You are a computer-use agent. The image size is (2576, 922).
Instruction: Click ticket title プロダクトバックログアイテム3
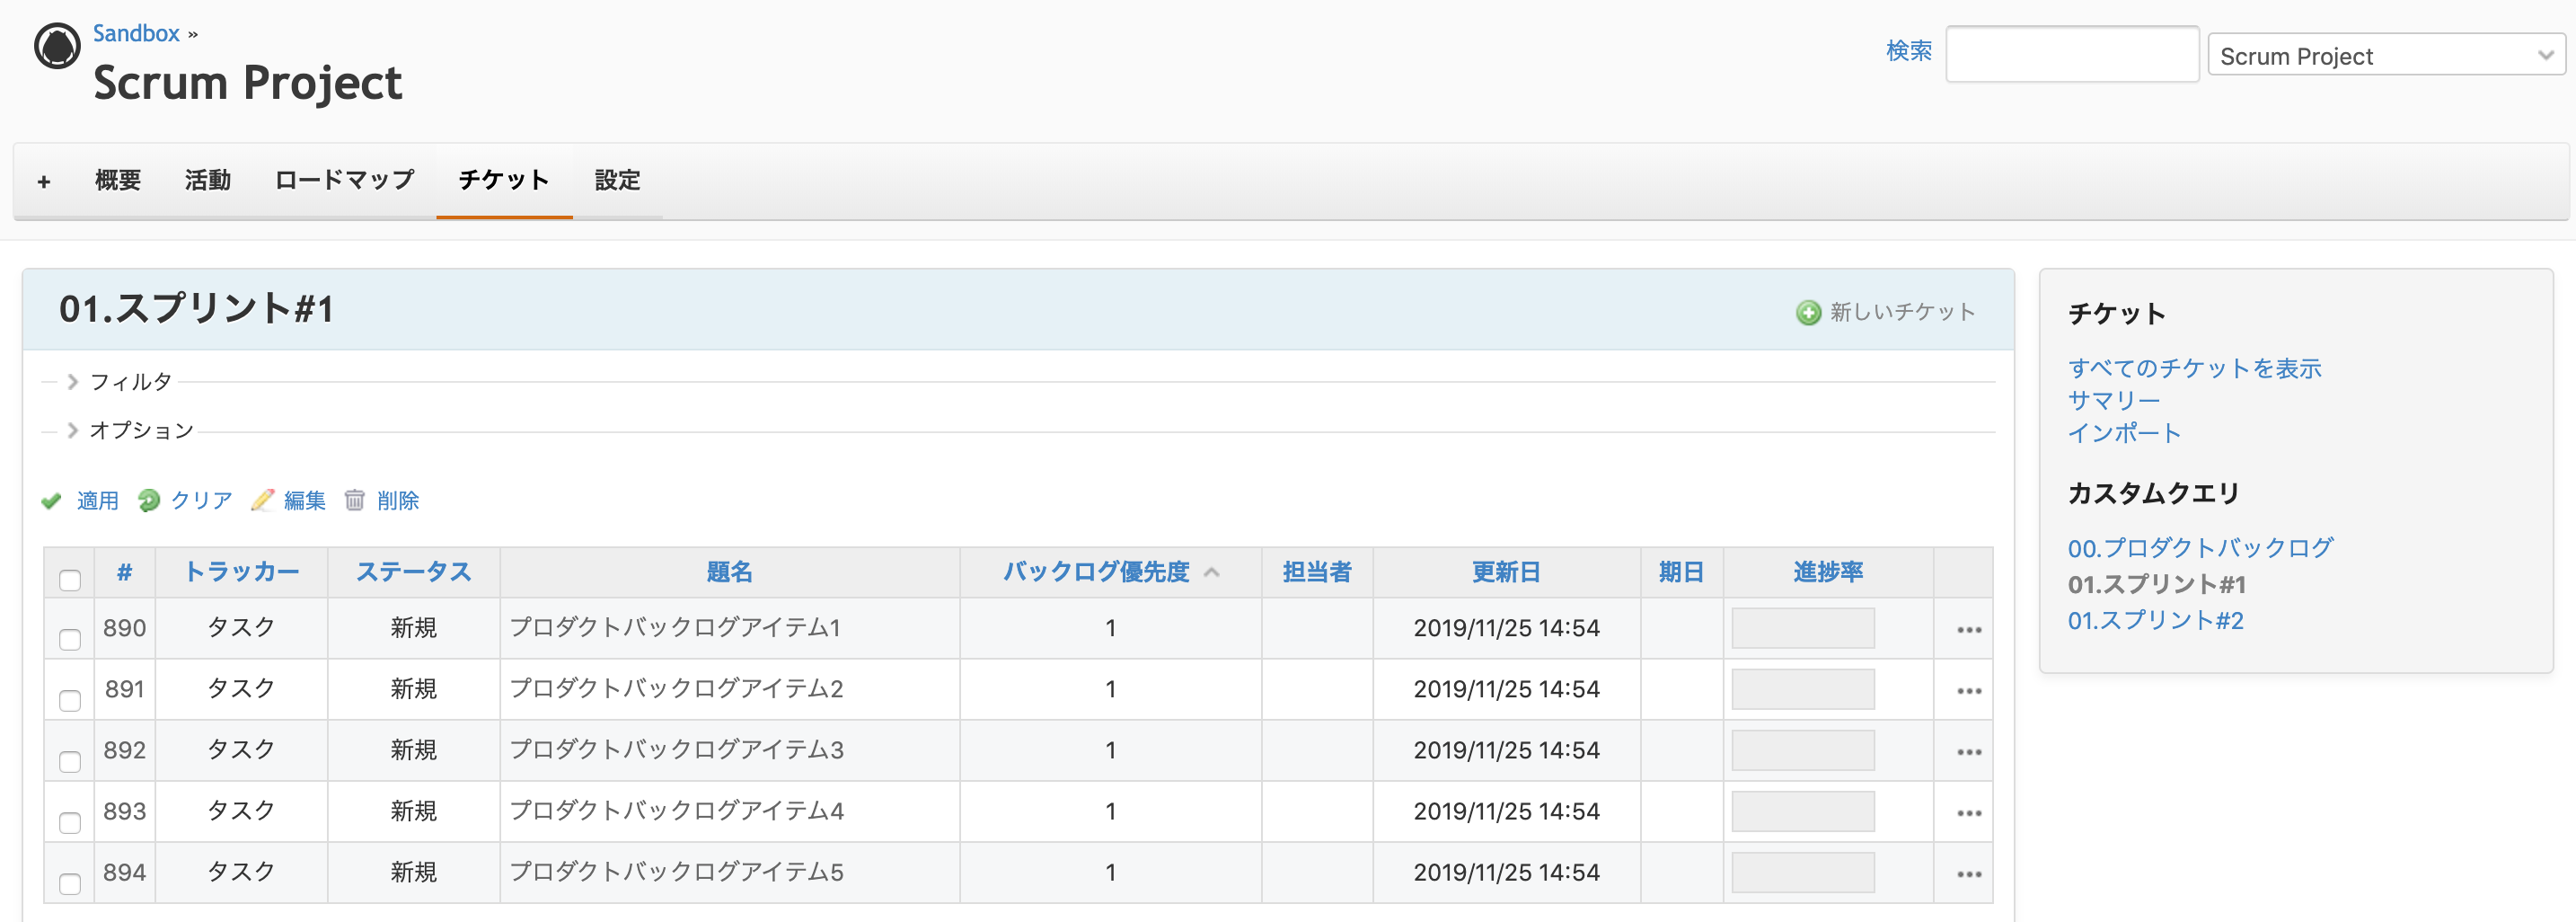click(x=677, y=749)
